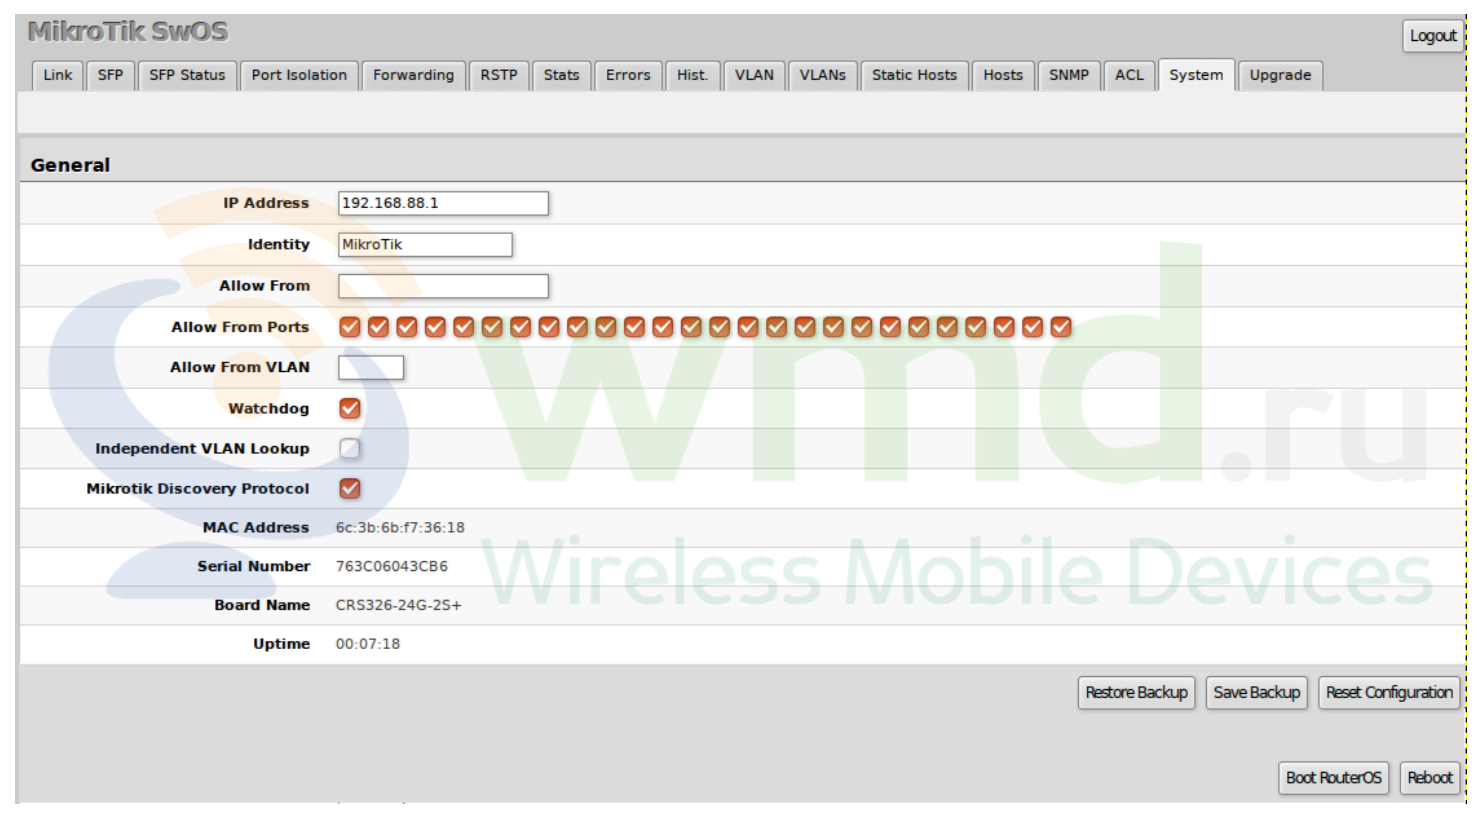Disable Mikrotik Discovery Protocol checkbox

pos(349,488)
